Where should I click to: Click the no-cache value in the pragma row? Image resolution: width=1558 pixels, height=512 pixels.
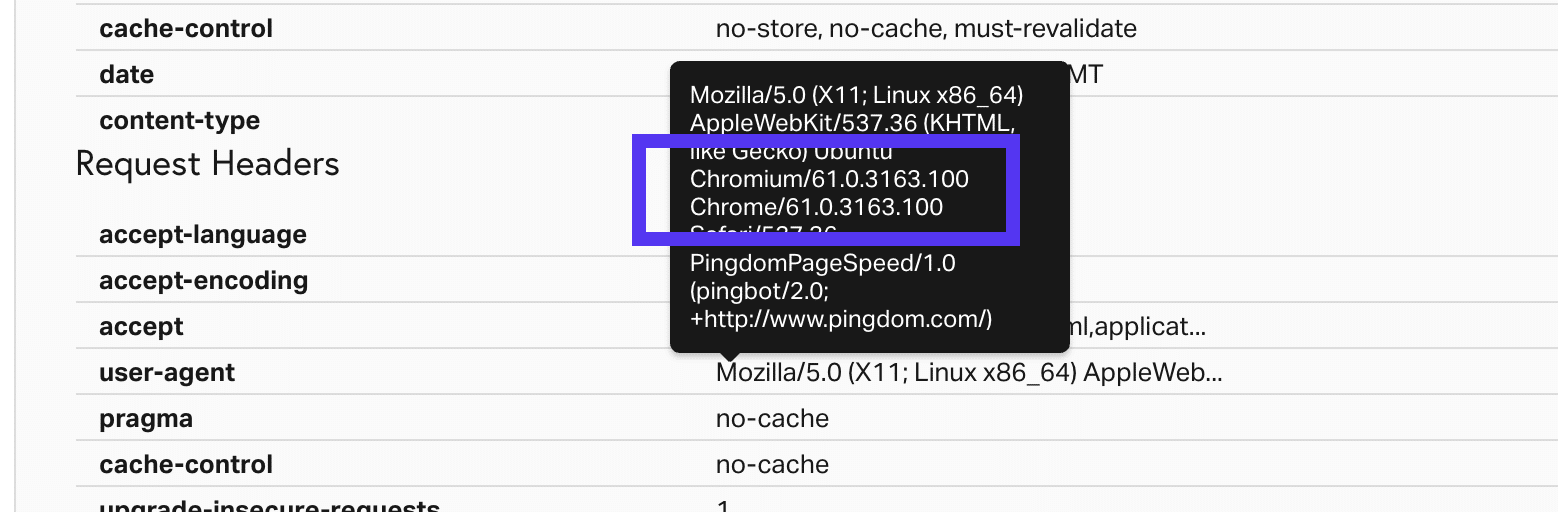coord(772,419)
